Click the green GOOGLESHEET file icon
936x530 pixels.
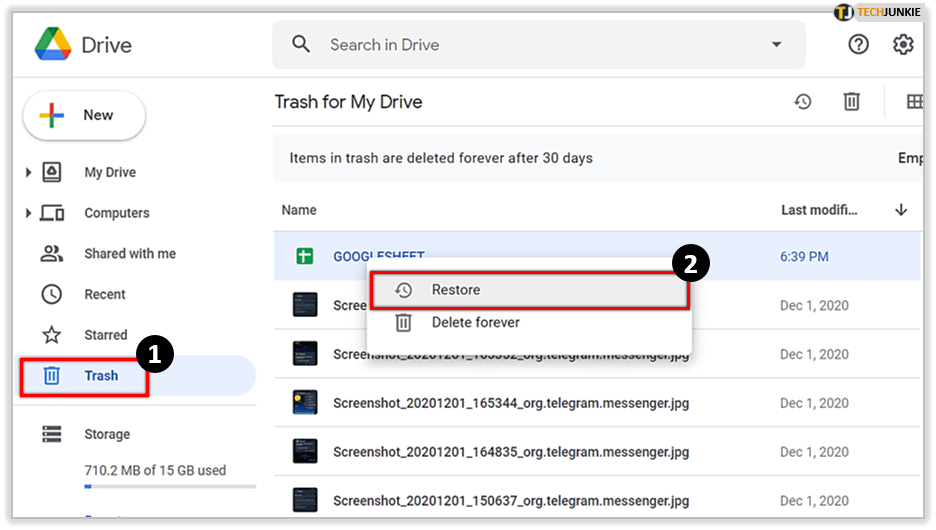(x=304, y=257)
